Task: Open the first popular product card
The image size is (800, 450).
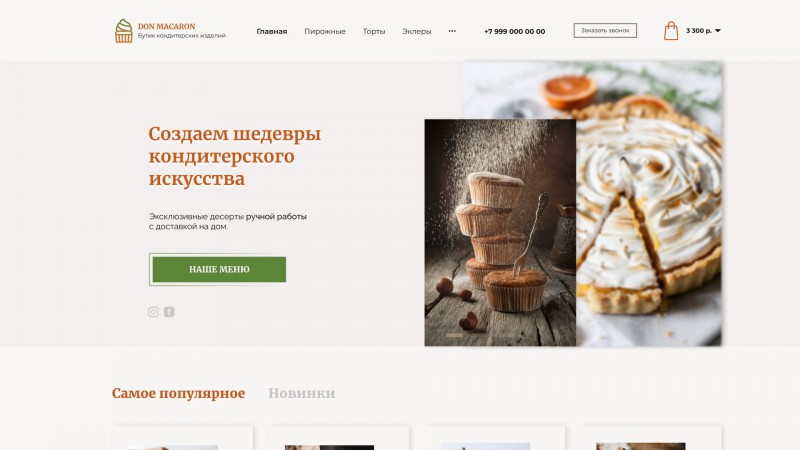Action: 183,438
